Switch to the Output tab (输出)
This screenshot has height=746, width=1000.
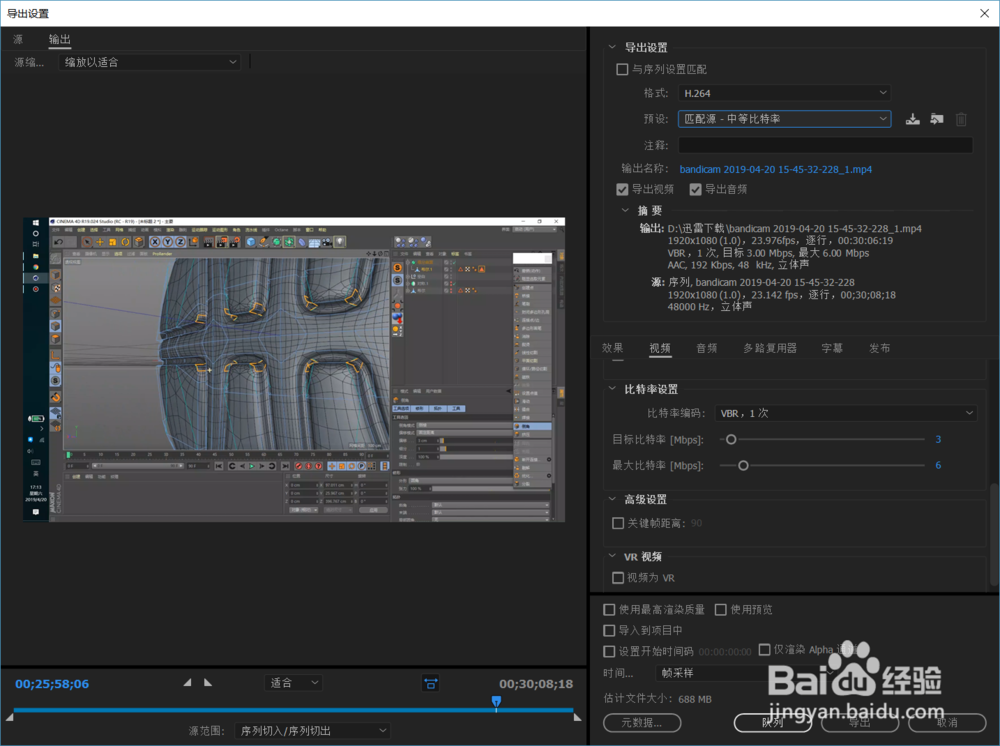click(x=60, y=40)
